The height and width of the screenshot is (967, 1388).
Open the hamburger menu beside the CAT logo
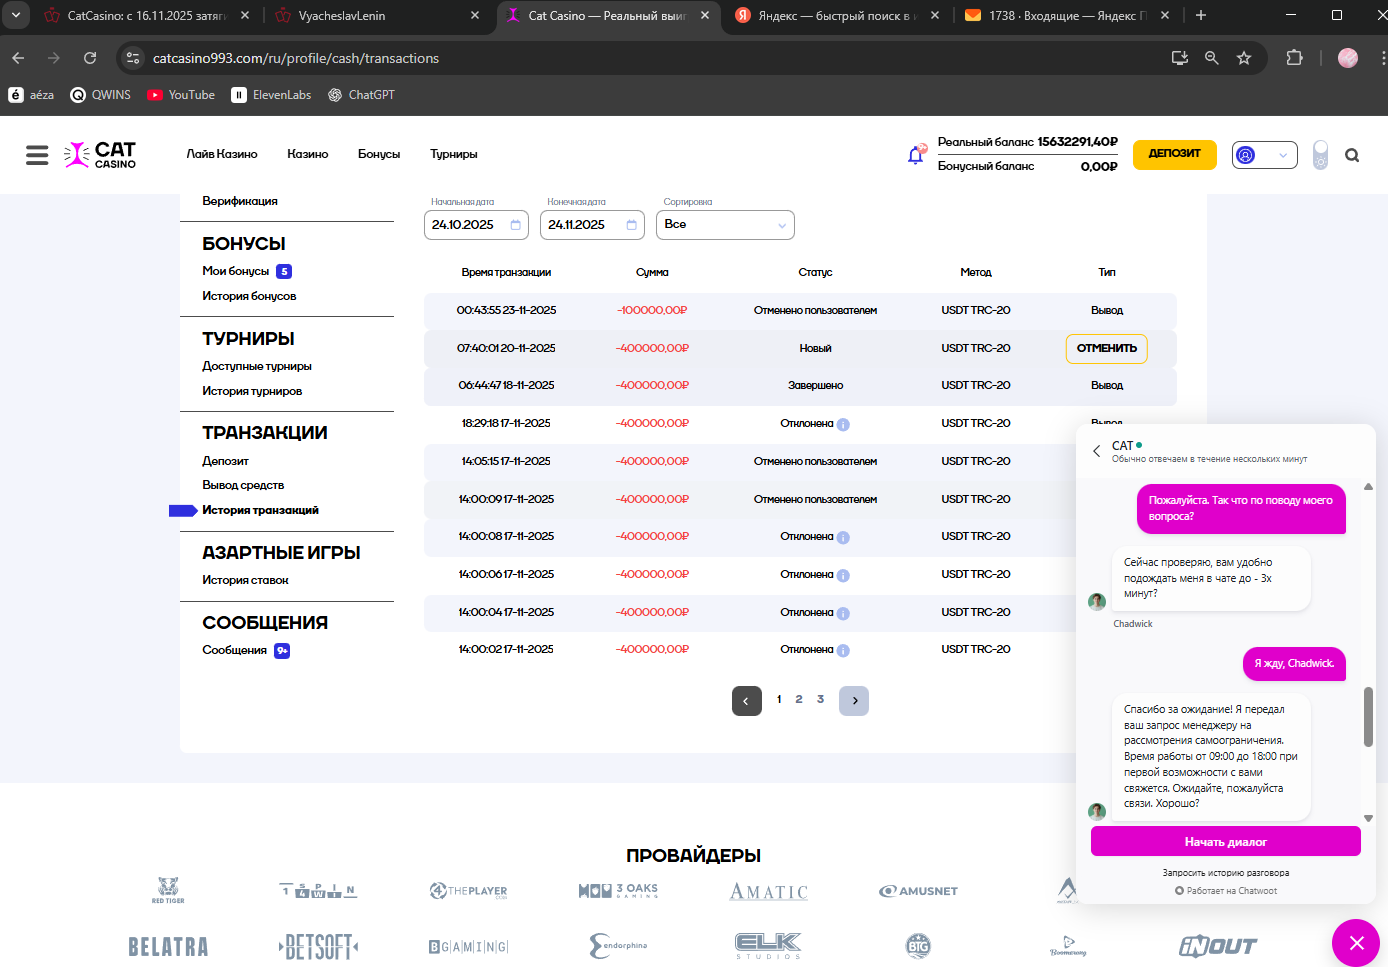tap(37, 155)
